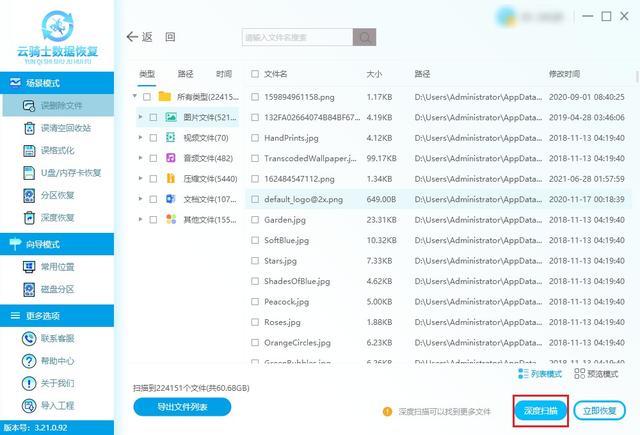Expand the 视频文件 tree node

(140, 137)
